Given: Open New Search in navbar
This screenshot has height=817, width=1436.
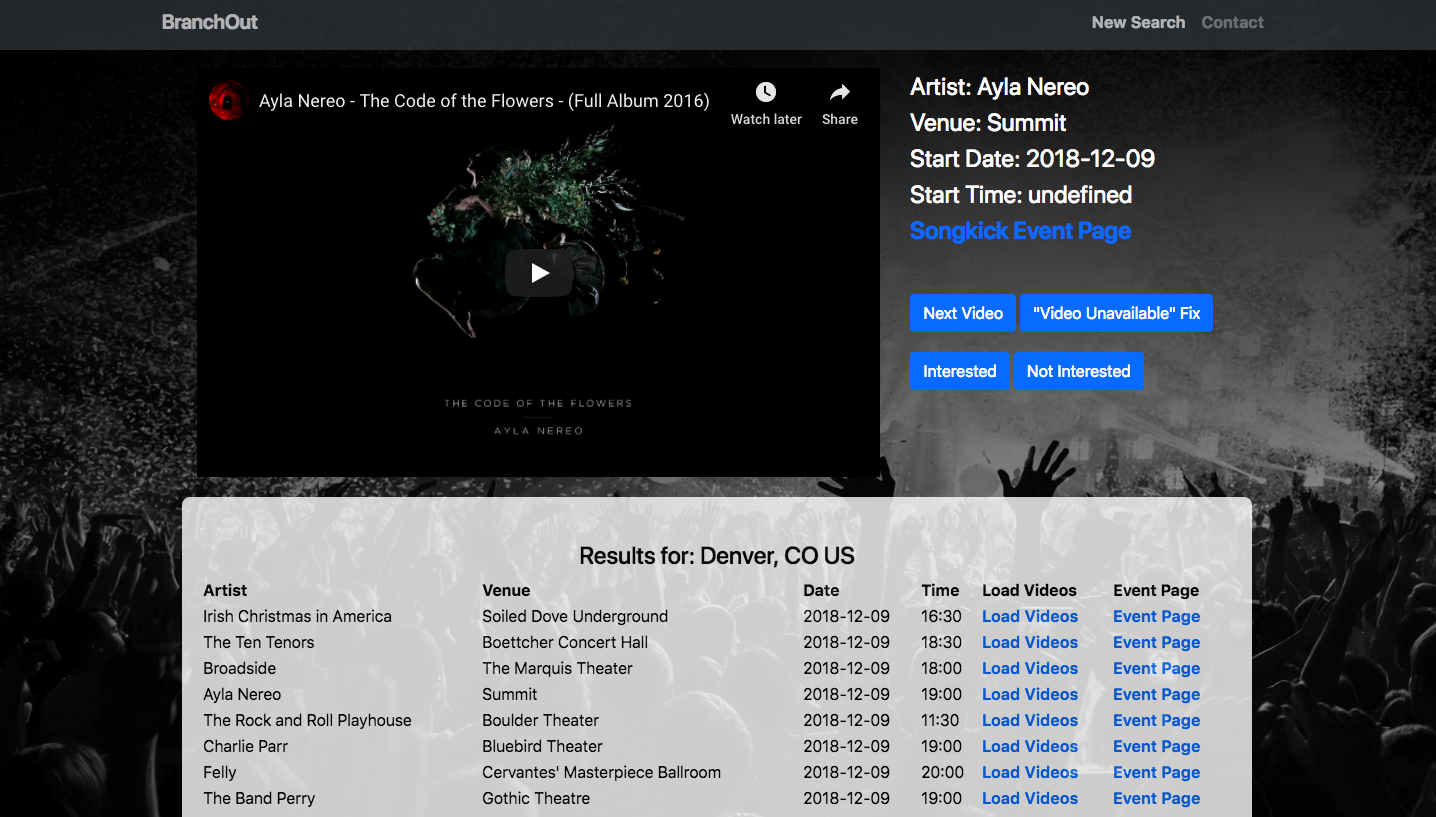Looking at the screenshot, I should click(x=1138, y=22).
